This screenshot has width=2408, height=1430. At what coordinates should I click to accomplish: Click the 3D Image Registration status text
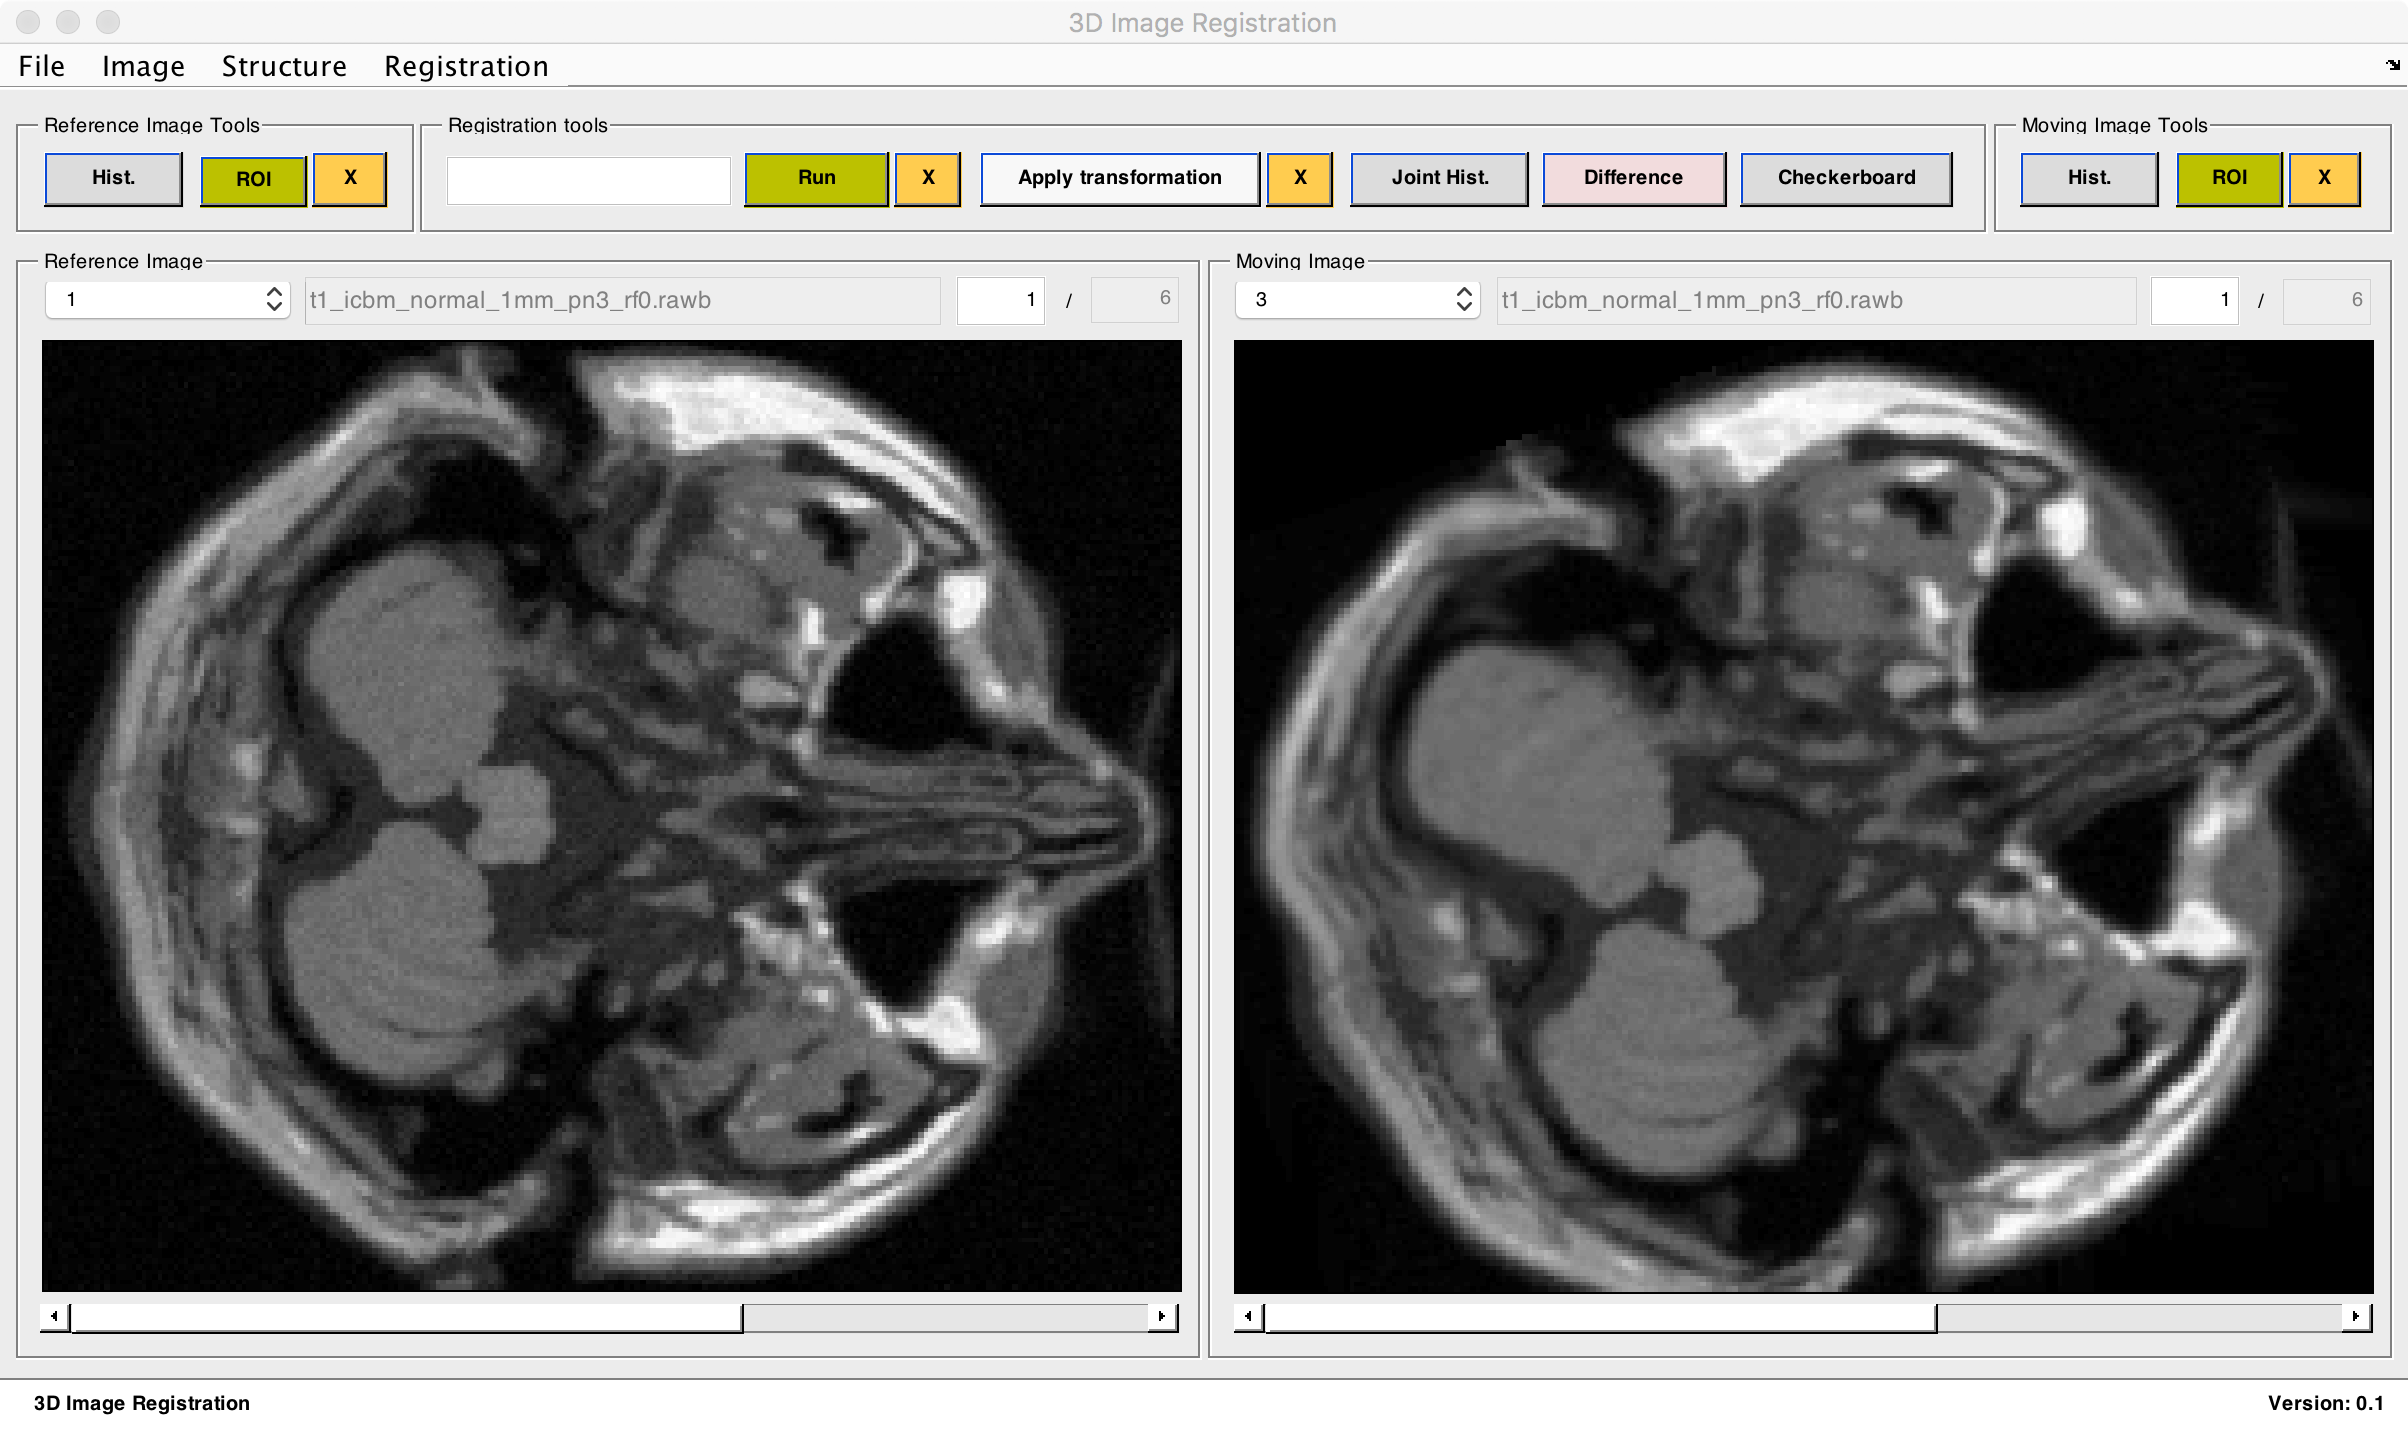click(x=141, y=1403)
